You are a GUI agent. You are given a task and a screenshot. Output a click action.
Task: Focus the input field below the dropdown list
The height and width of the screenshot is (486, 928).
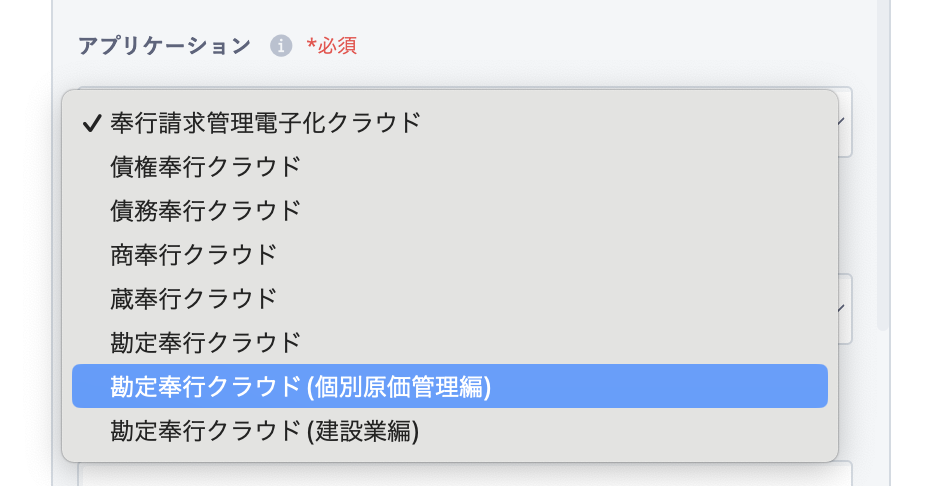click(465, 475)
